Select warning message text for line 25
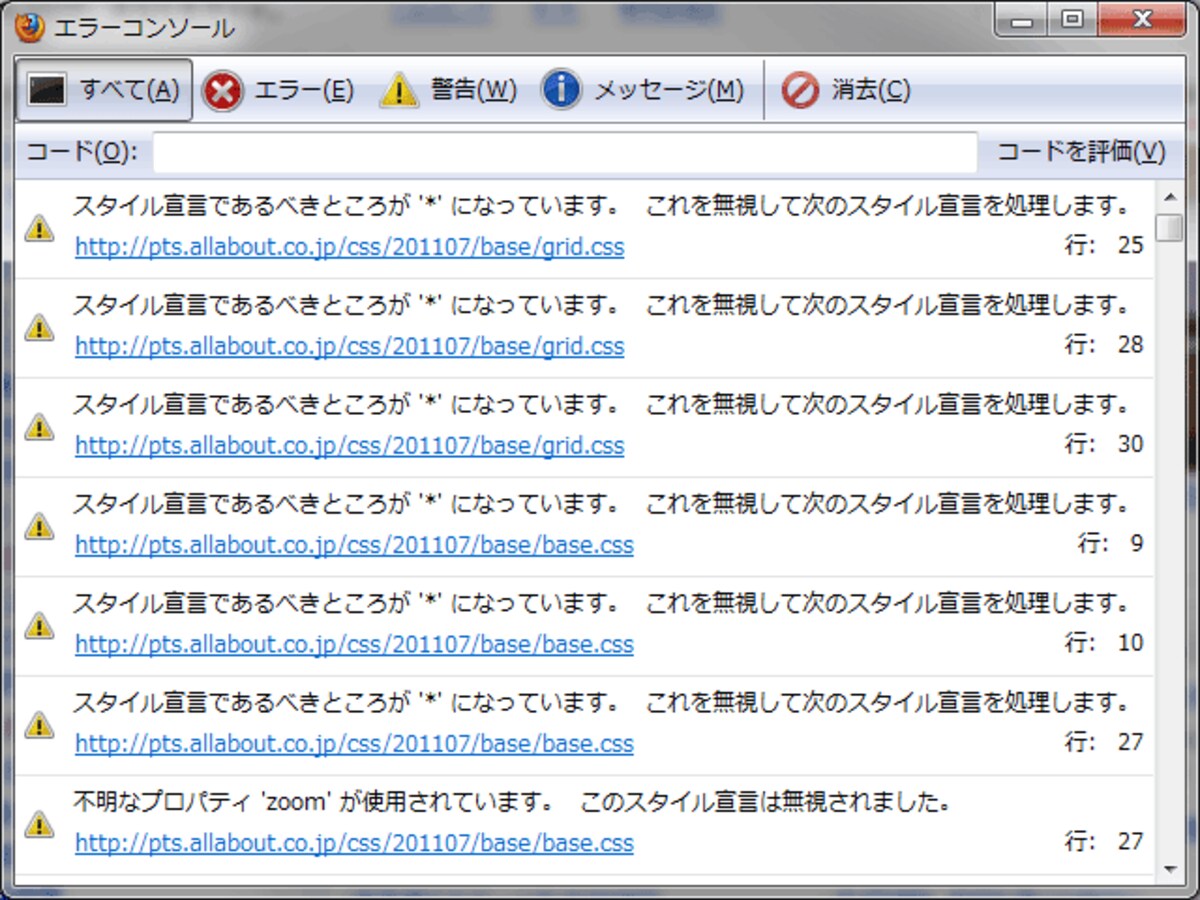This screenshot has width=1200, height=900. click(x=601, y=207)
